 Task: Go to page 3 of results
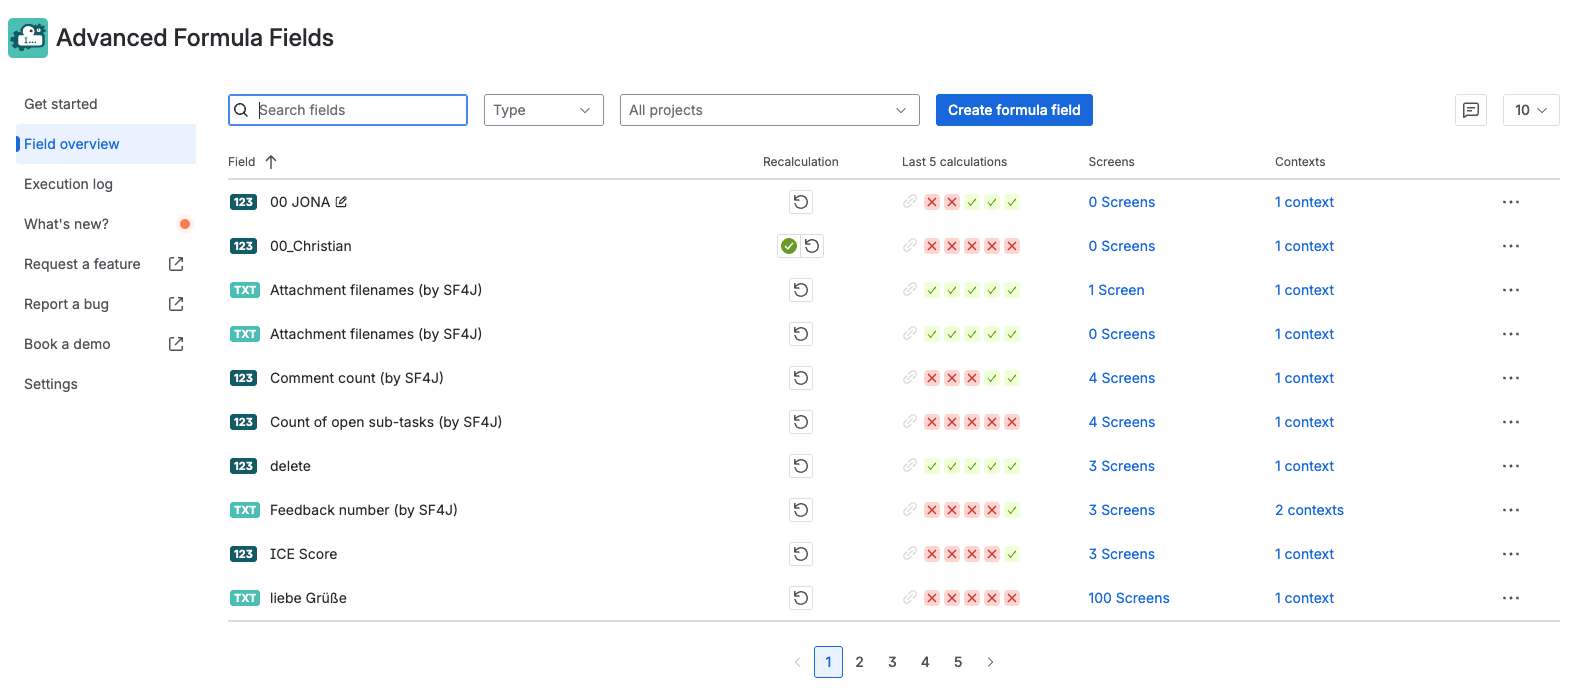tap(892, 662)
